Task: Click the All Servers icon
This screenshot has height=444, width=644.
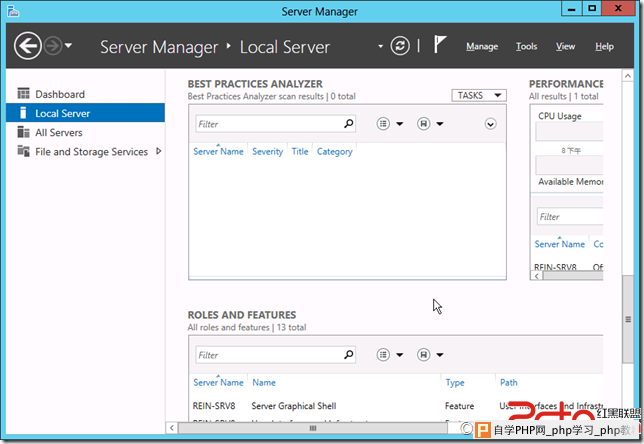Action: point(23,132)
